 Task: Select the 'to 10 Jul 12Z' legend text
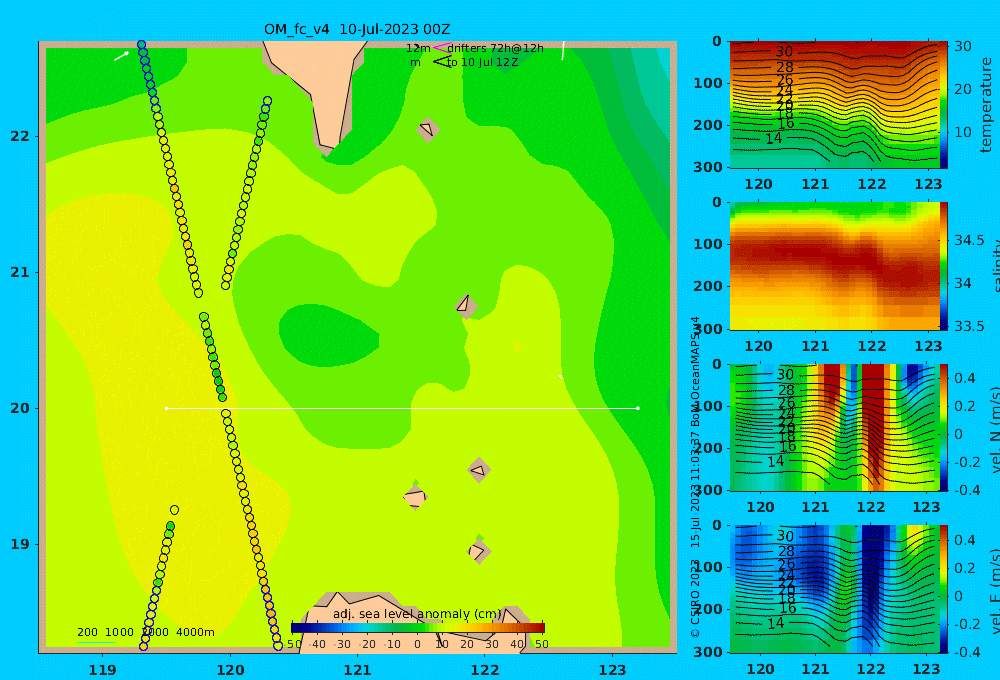482,62
